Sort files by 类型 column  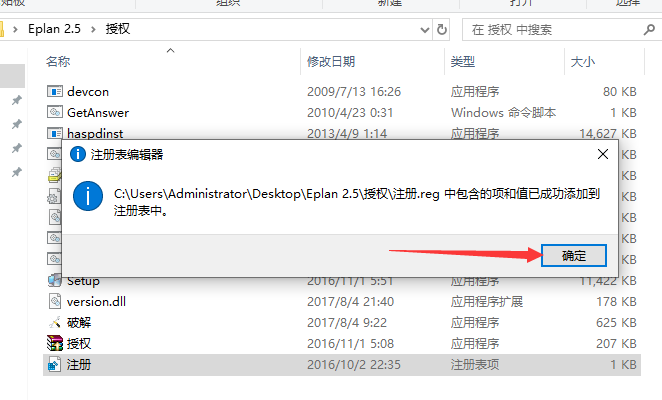(x=463, y=62)
